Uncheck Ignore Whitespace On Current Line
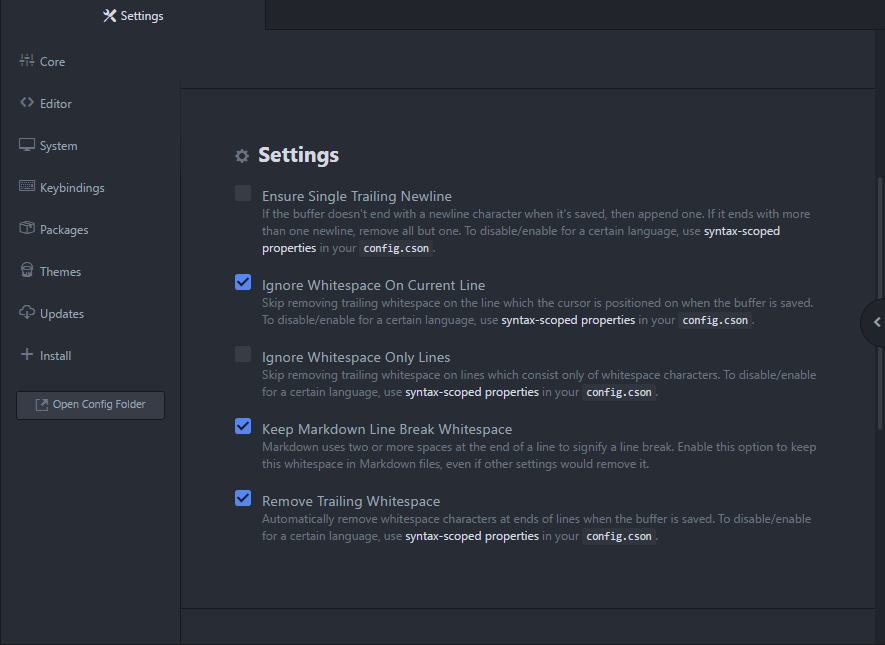This screenshot has height=645, width=885. 243,283
